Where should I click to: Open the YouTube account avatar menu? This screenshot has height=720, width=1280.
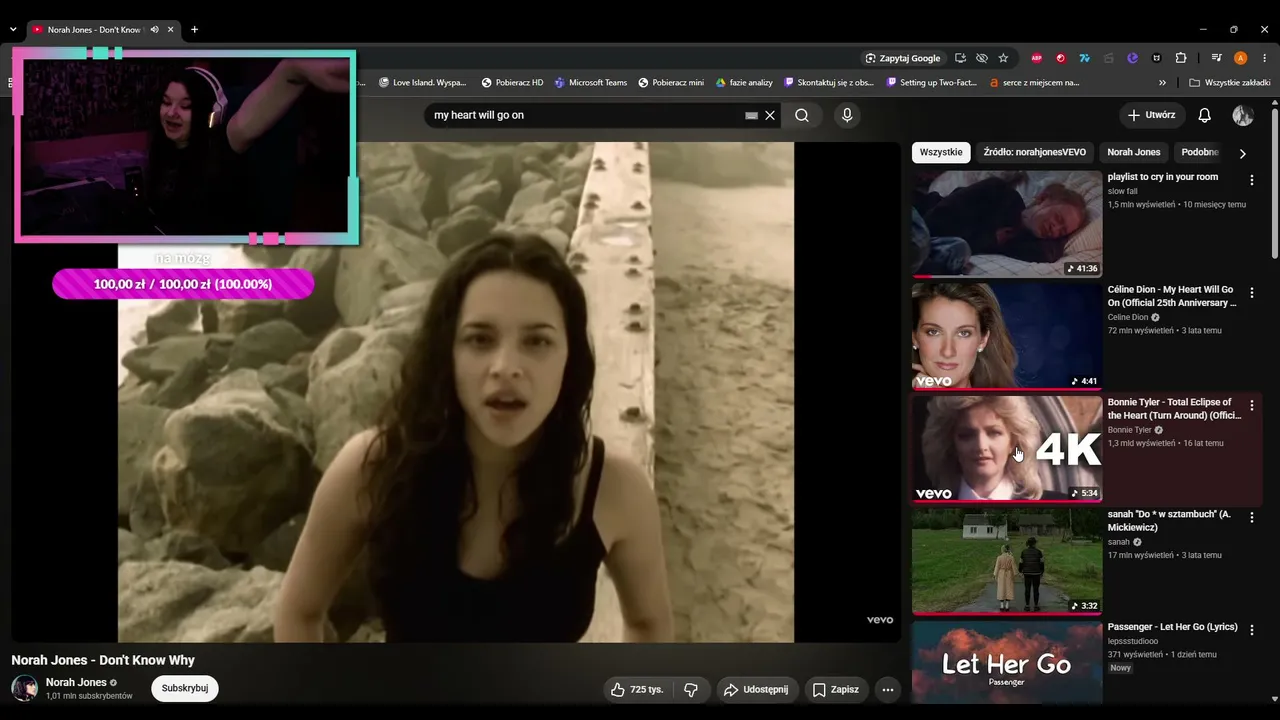[x=1243, y=115]
